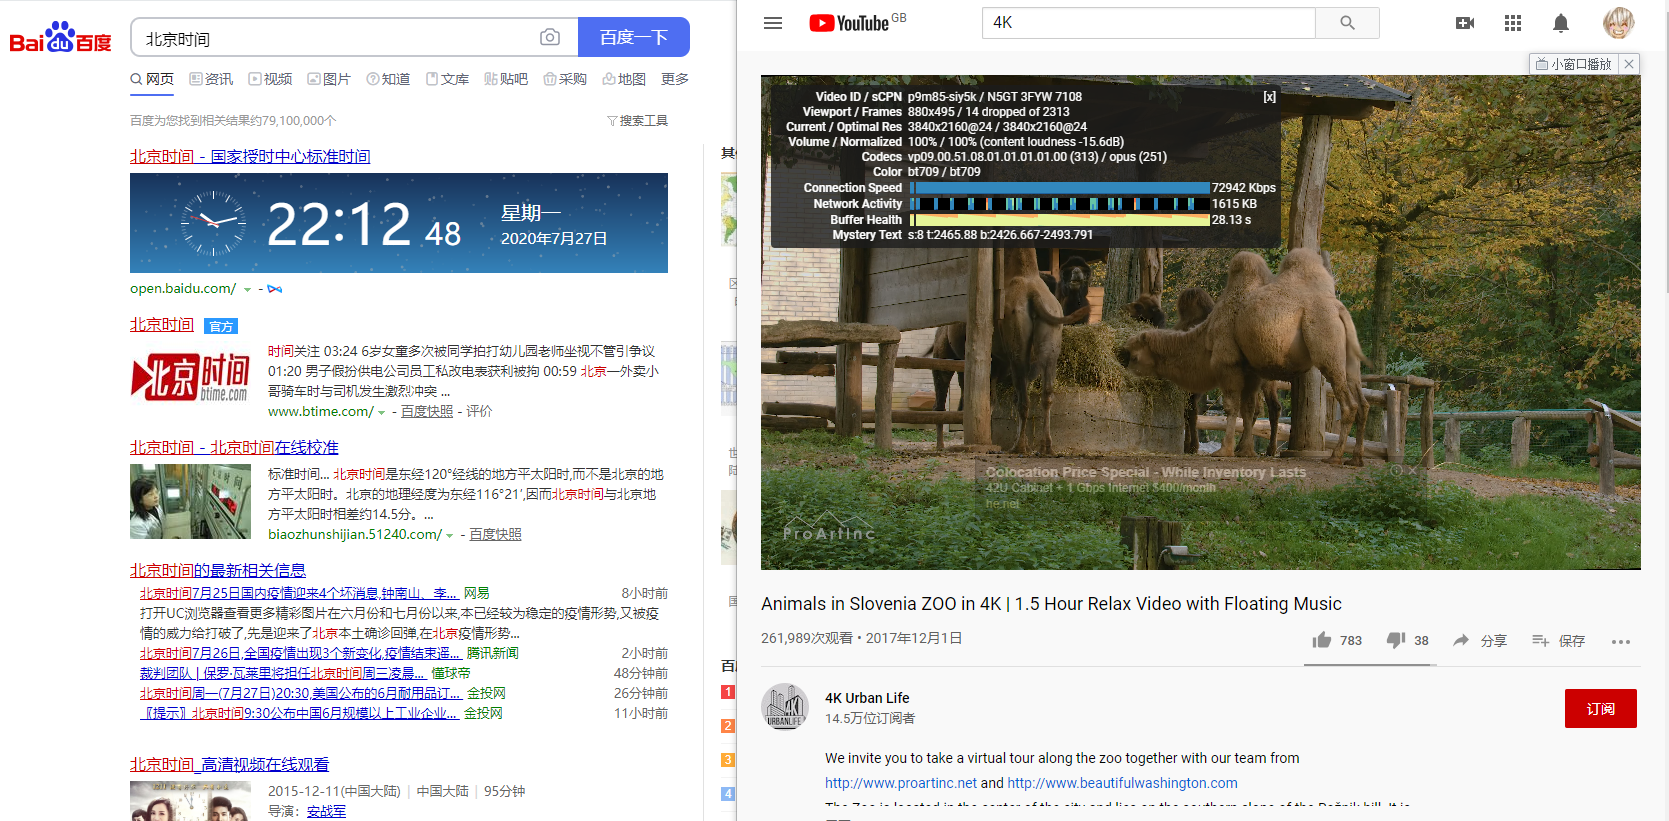
Task: Open the http://www.proartinc.net link
Action: (x=901, y=783)
